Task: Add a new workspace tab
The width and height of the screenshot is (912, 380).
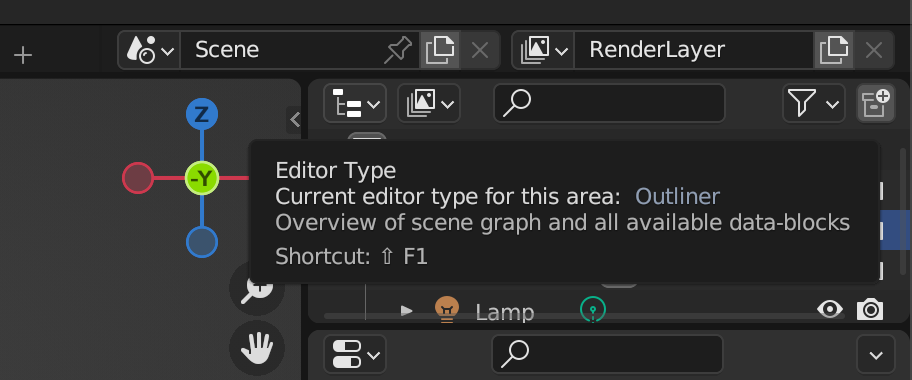Action: pyautogui.click(x=23, y=56)
